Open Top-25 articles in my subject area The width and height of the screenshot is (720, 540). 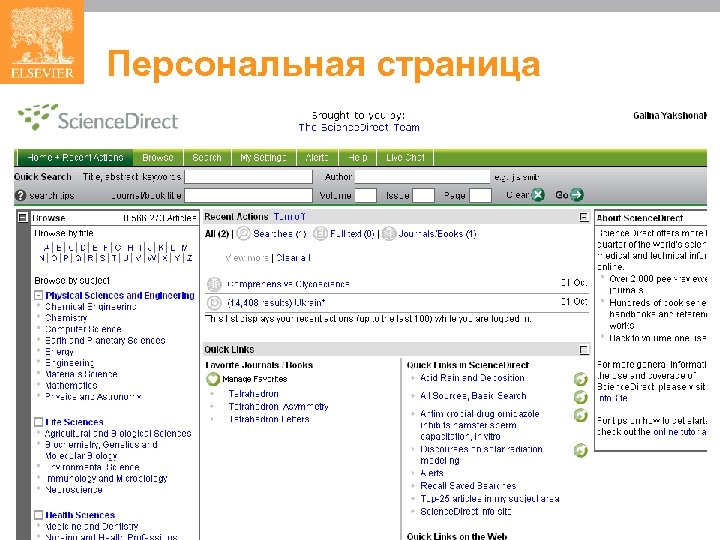(489, 499)
